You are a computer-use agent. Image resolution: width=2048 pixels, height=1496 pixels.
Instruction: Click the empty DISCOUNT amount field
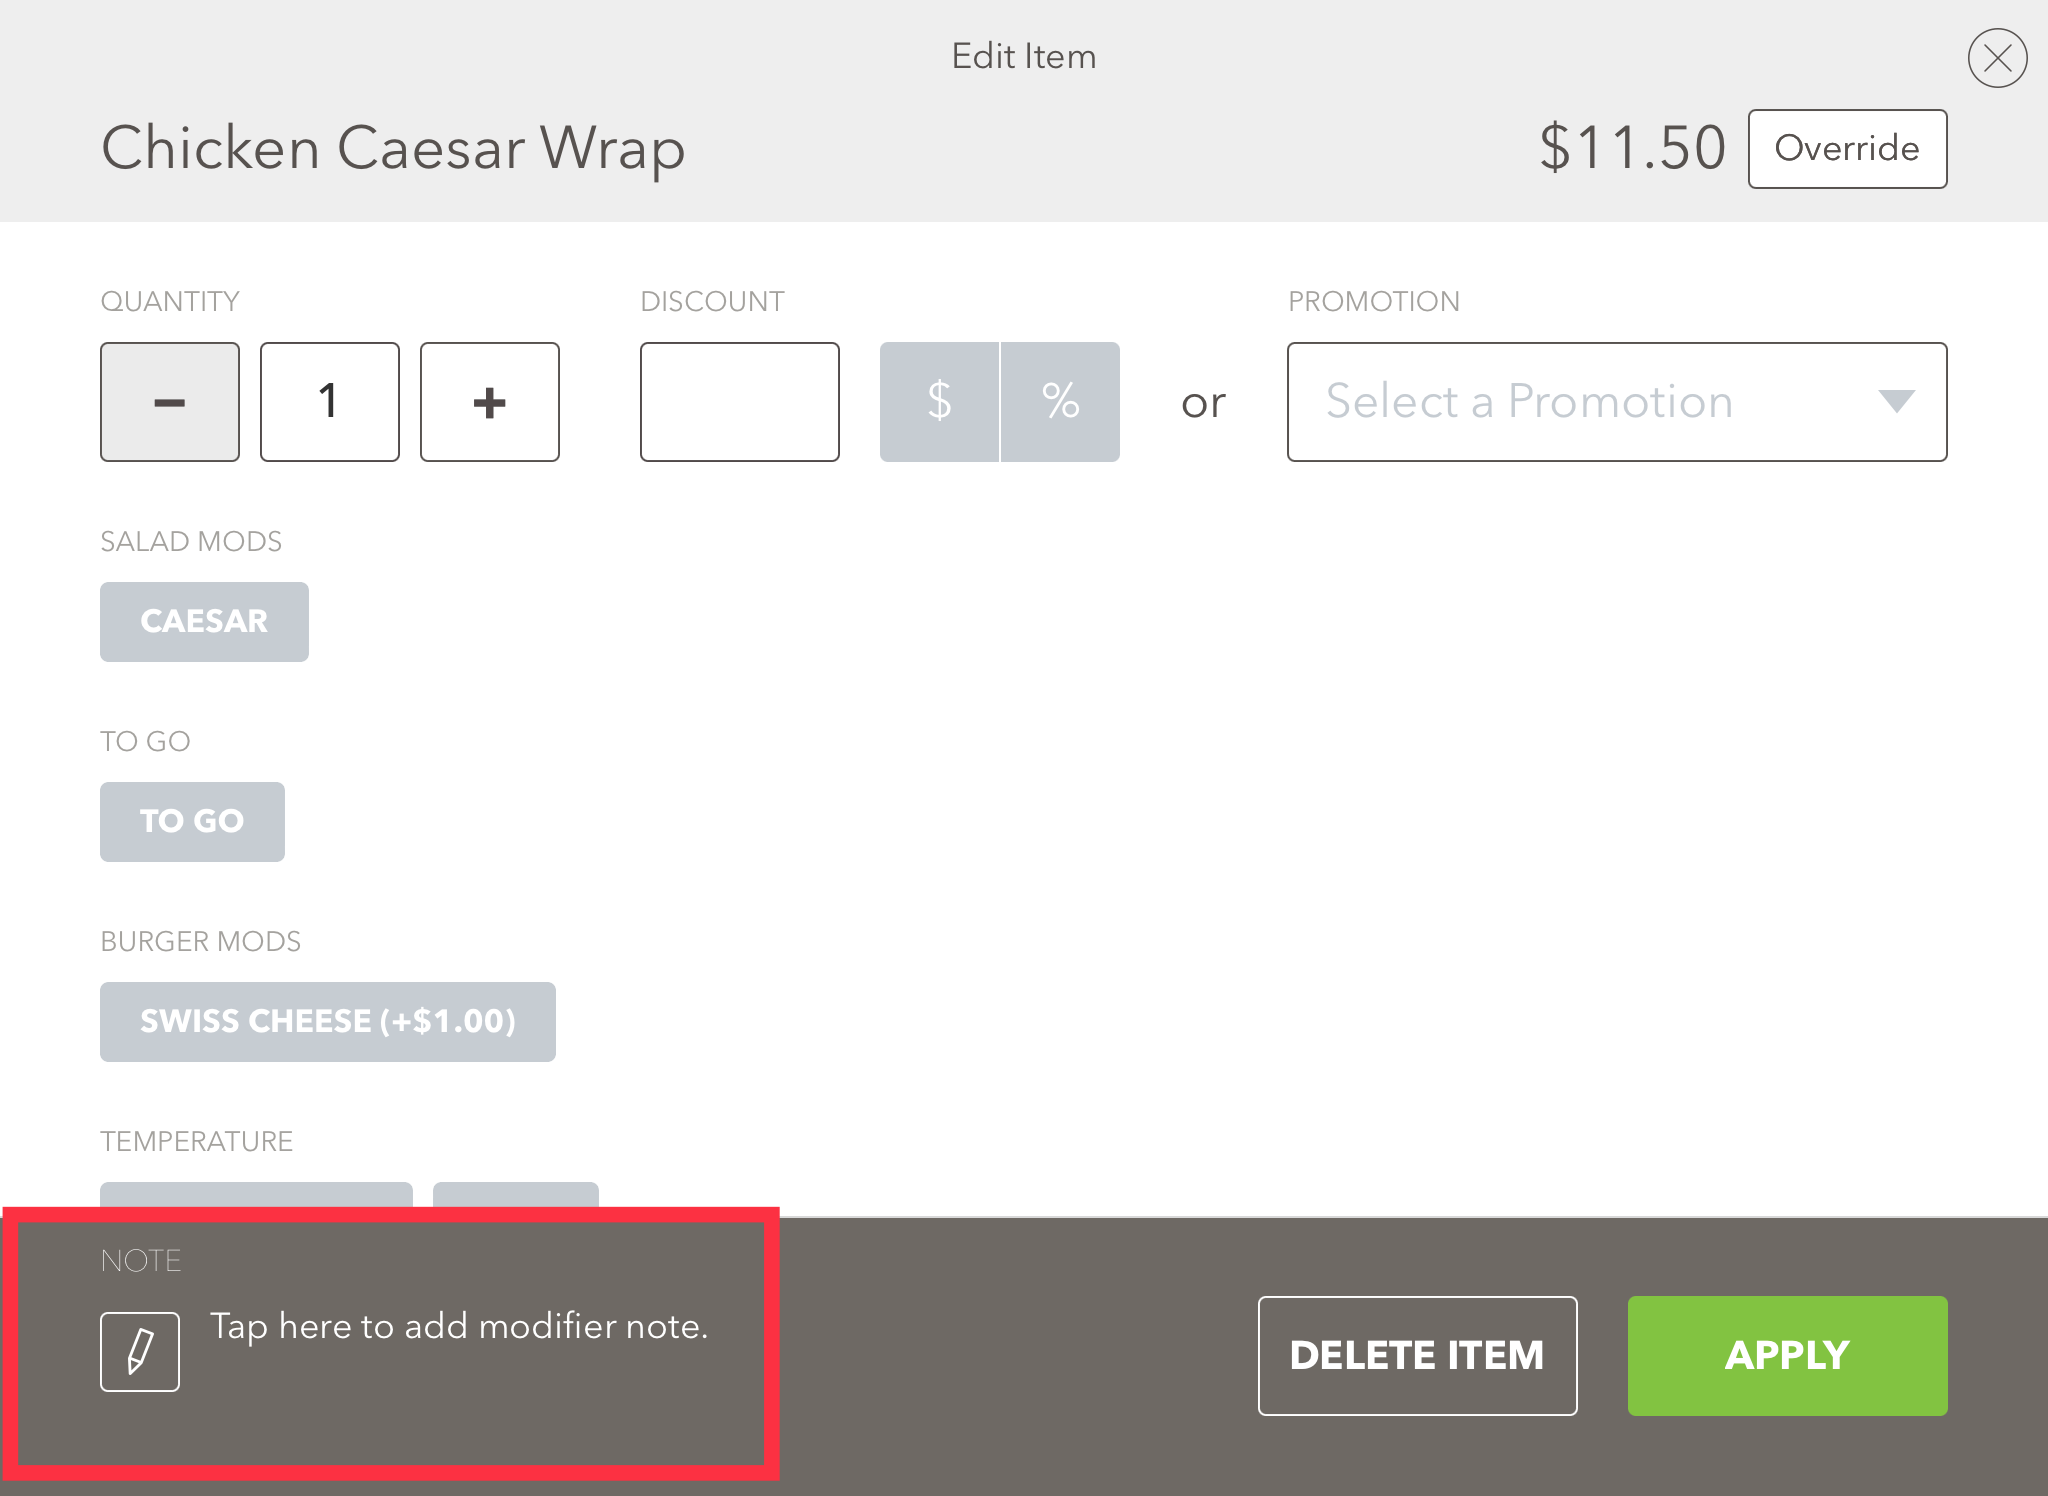coord(739,401)
